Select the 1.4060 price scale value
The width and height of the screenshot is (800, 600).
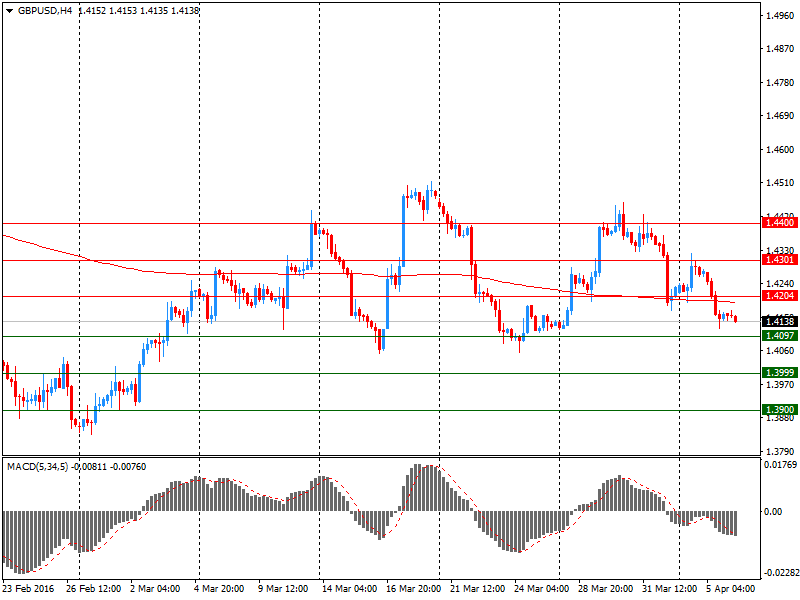(x=780, y=350)
